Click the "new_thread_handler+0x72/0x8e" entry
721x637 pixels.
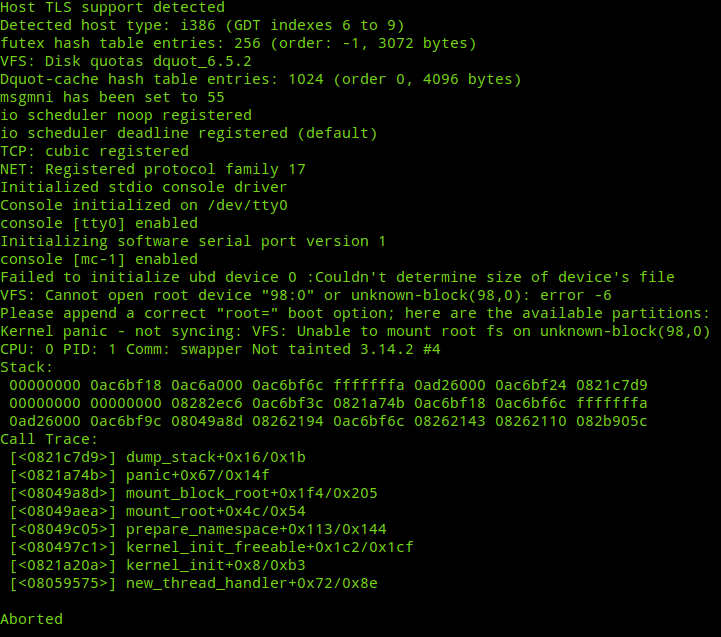(251, 583)
